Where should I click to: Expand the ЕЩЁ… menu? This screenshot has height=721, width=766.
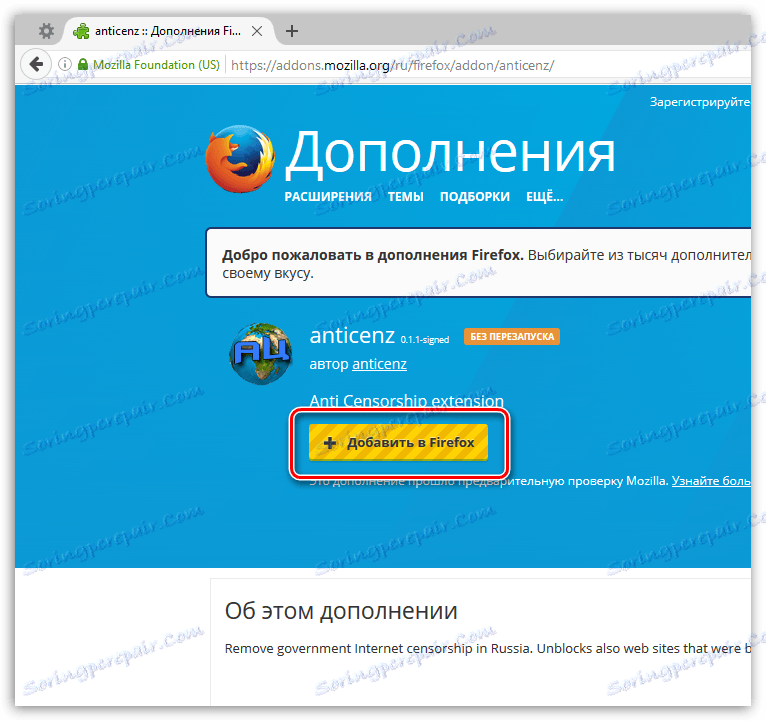click(x=544, y=197)
